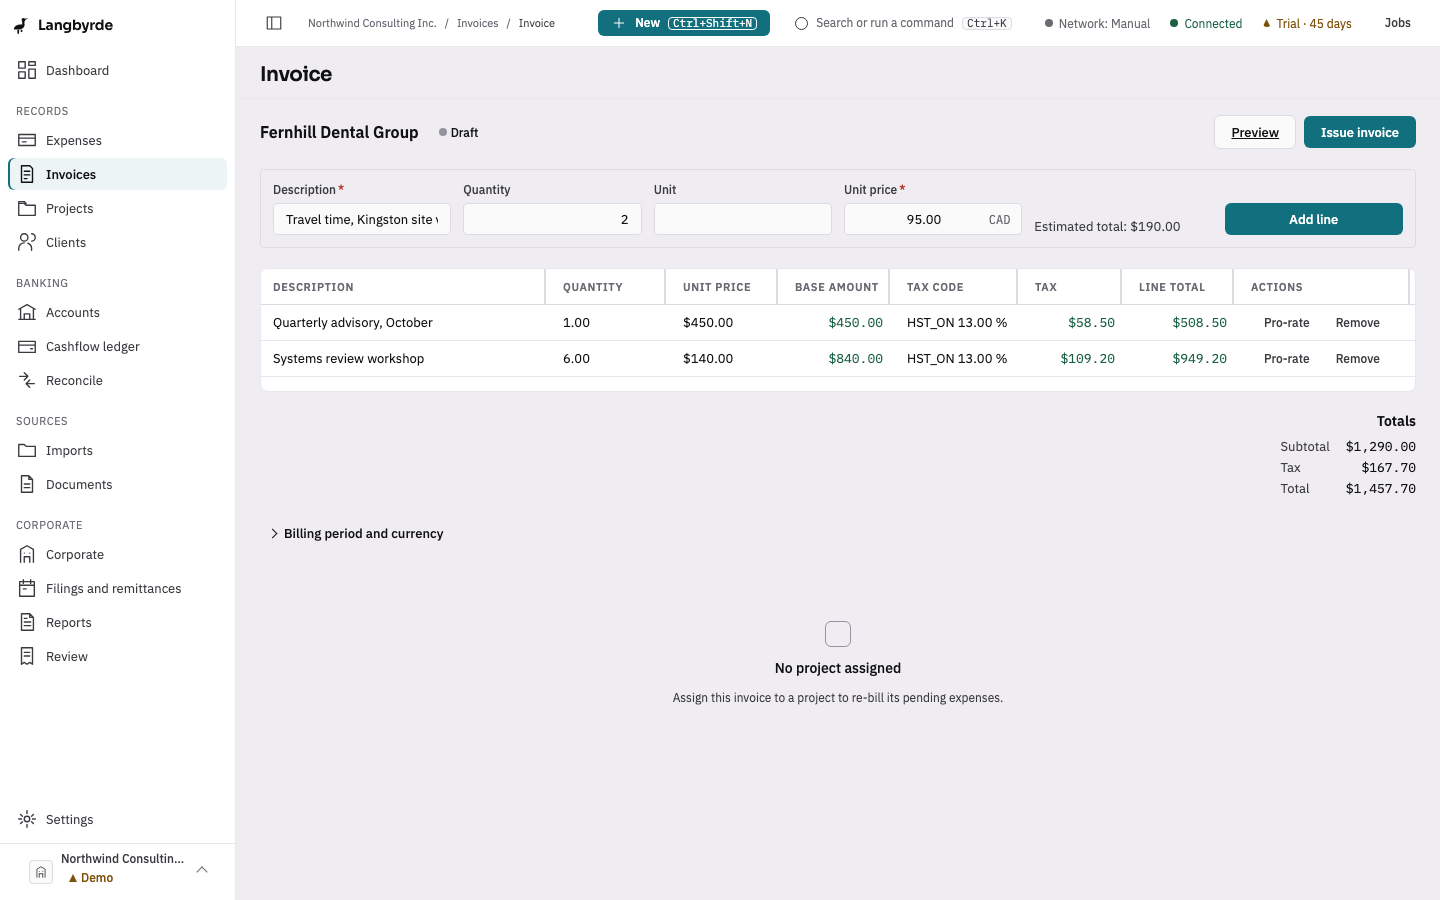Click the empty Unit field
Image resolution: width=1440 pixels, height=900 pixels.
coord(743,219)
